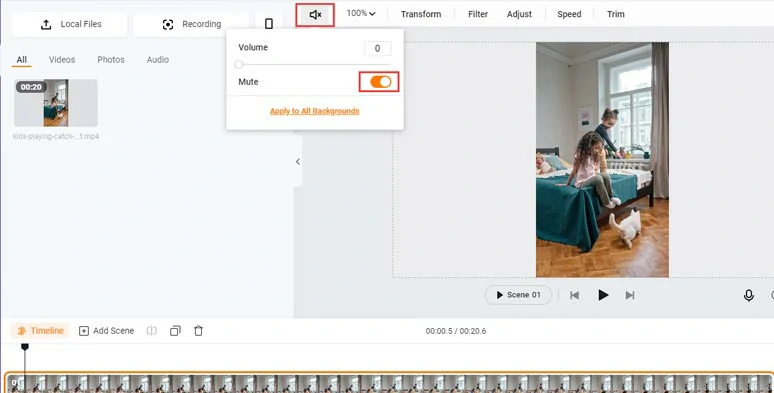Viewport: 774px width, 393px height.
Task: Select the mobile aspect ratio phone icon
Action: tap(269, 24)
